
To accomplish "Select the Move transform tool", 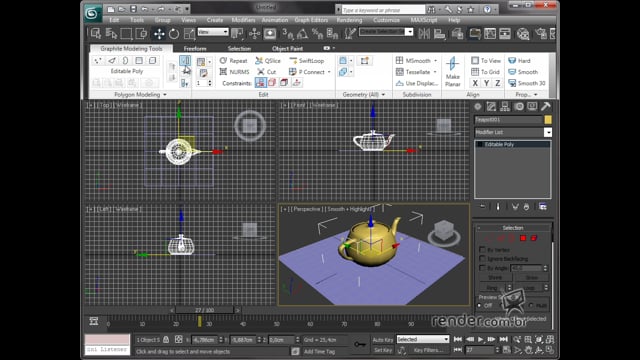I will click(159, 33).
